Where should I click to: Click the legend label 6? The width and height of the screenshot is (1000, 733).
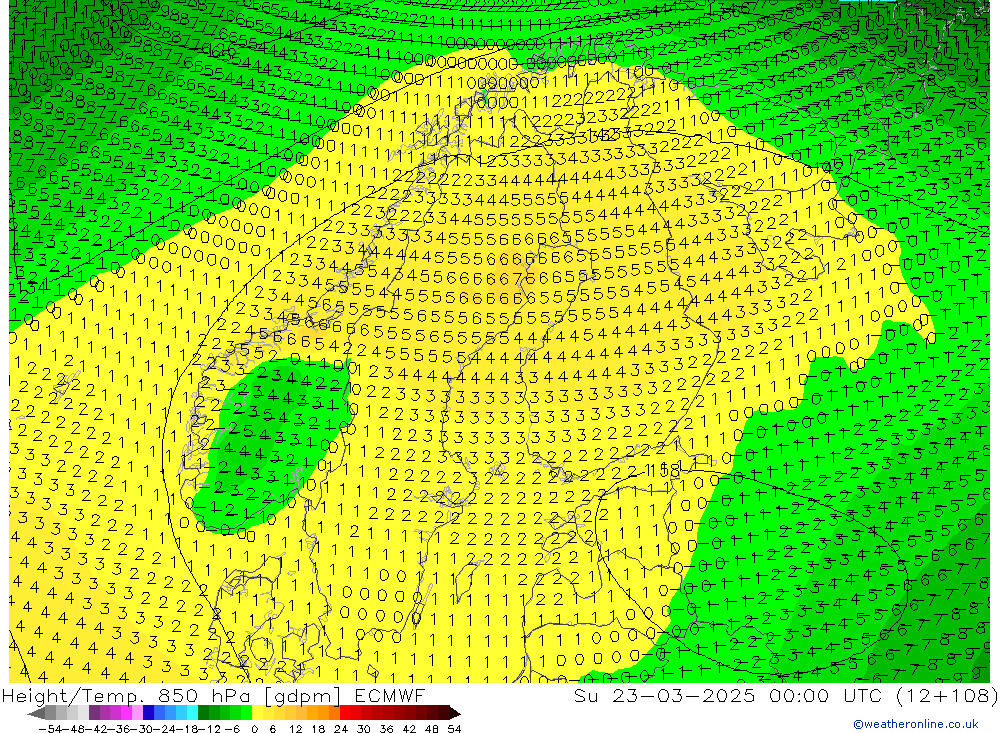point(272,729)
